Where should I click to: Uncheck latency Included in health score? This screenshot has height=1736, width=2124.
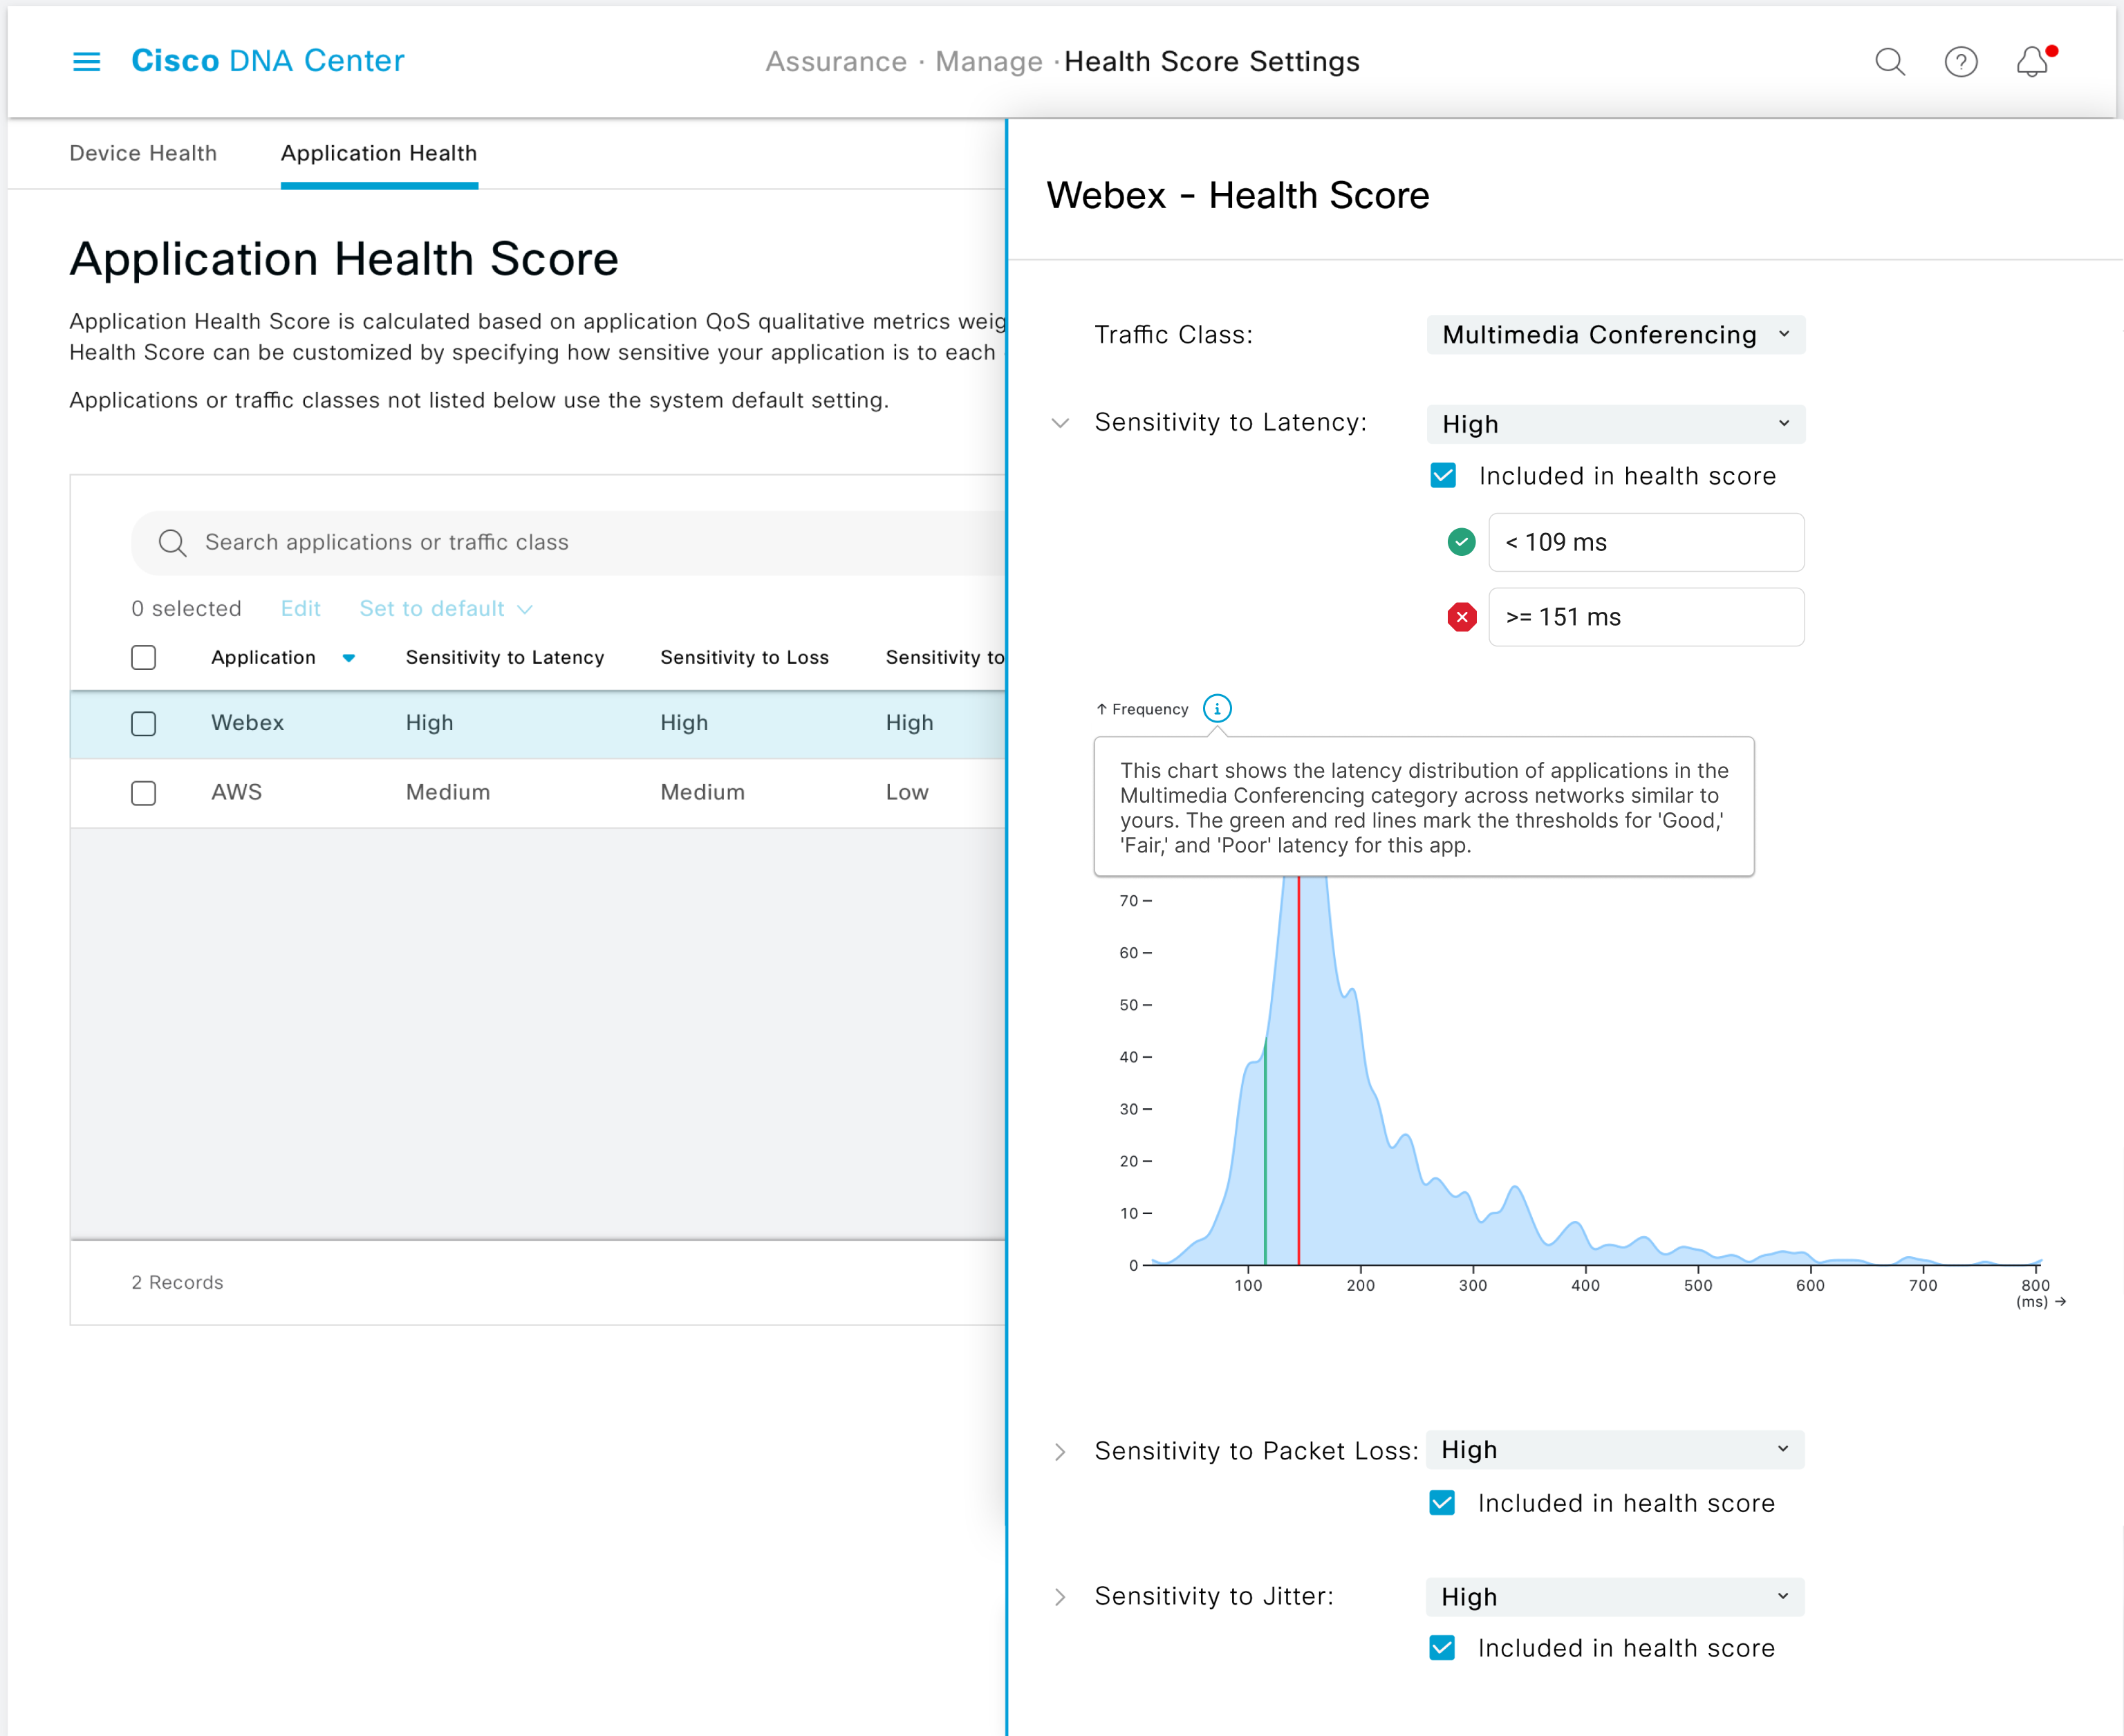[x=1442, y=476]
